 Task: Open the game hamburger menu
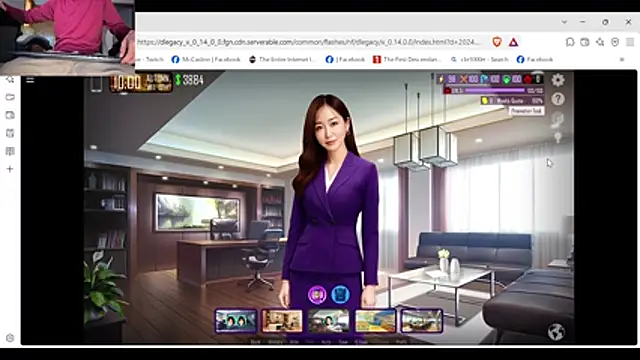[30, 80]
